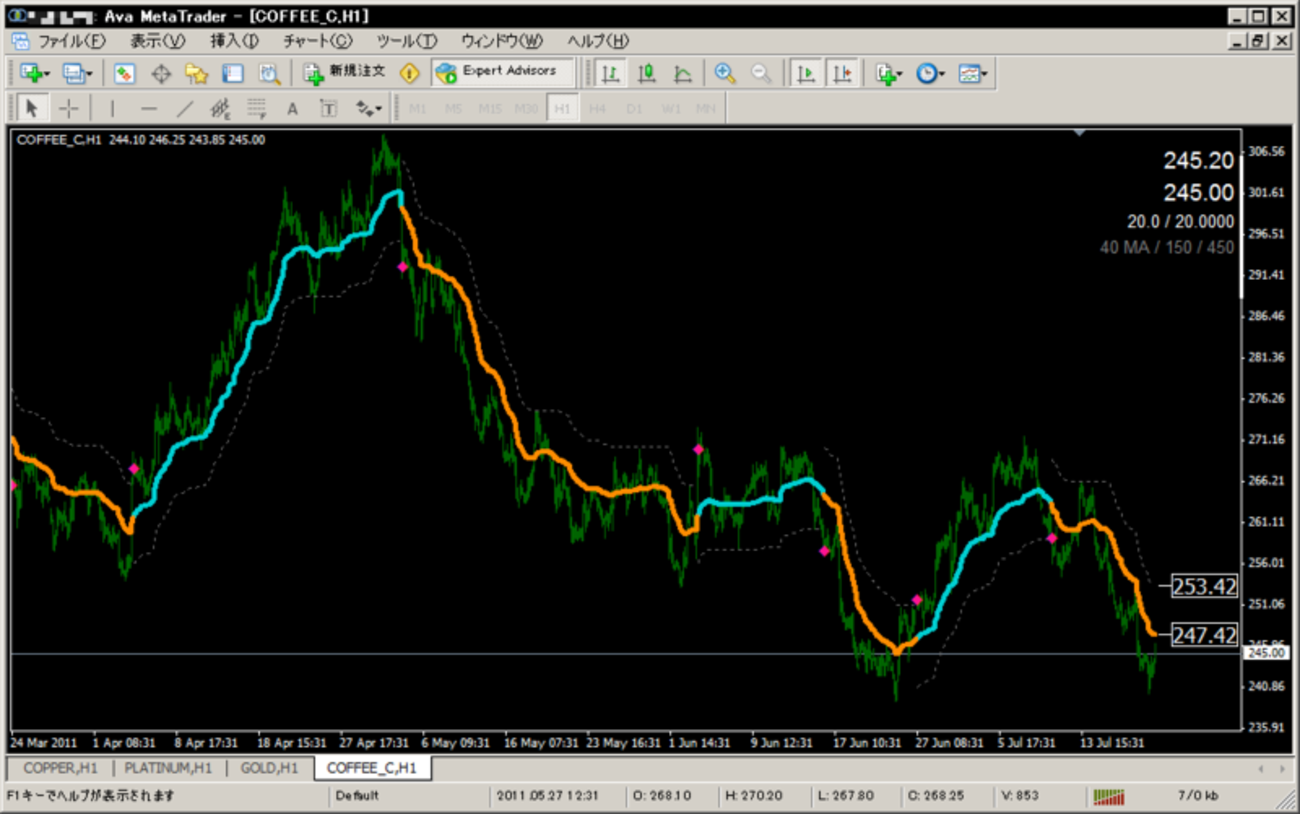Toggle the Expert Advisors button
The width and height of the screenshot is (1300, 814).
[502, 72]
